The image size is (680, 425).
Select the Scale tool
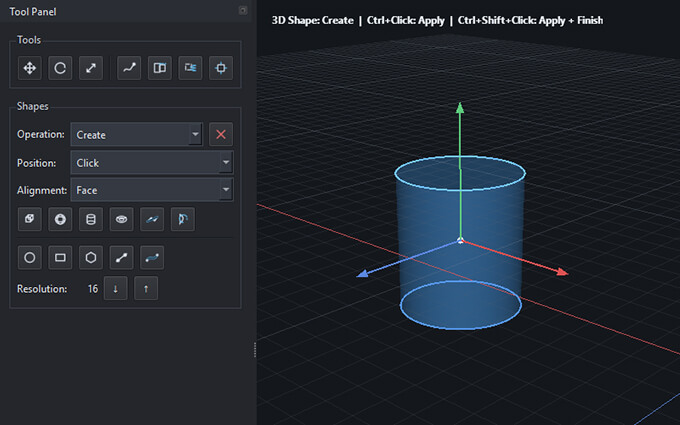click(90, 68)
